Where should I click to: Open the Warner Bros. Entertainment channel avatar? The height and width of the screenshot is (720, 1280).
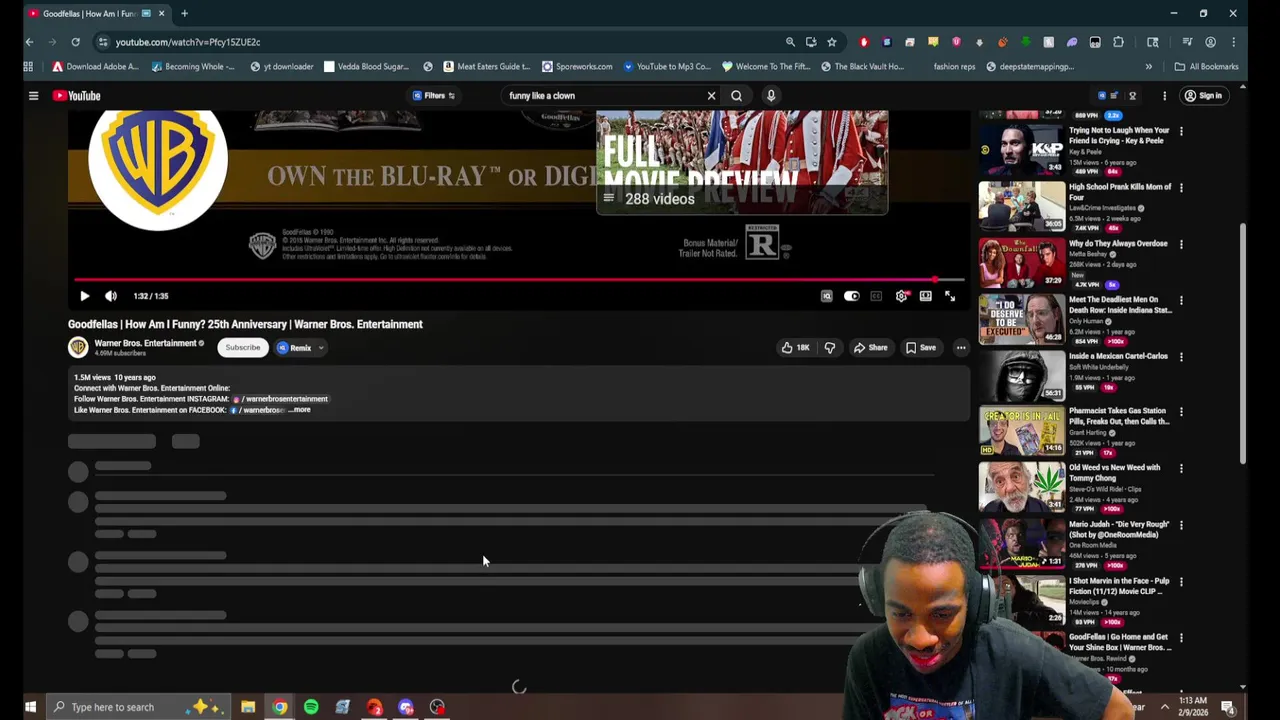78,347
